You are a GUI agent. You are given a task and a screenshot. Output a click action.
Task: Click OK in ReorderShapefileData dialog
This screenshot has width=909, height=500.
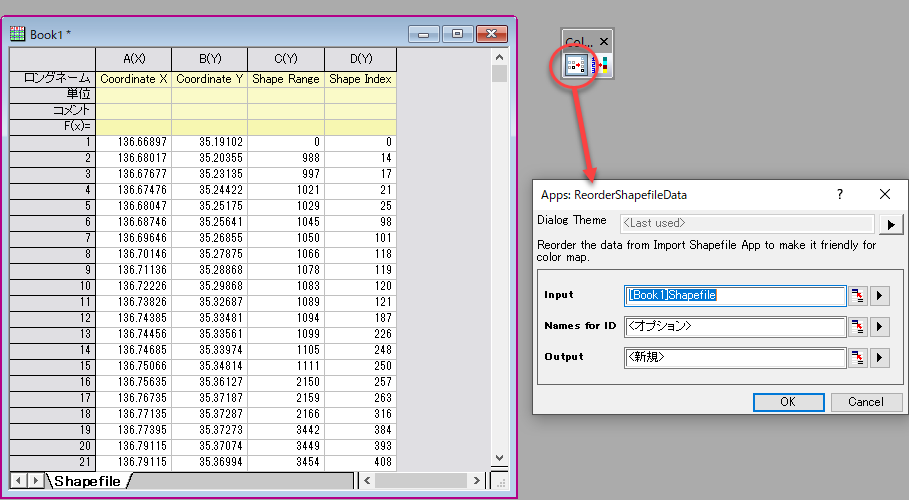tap(788, 402)
